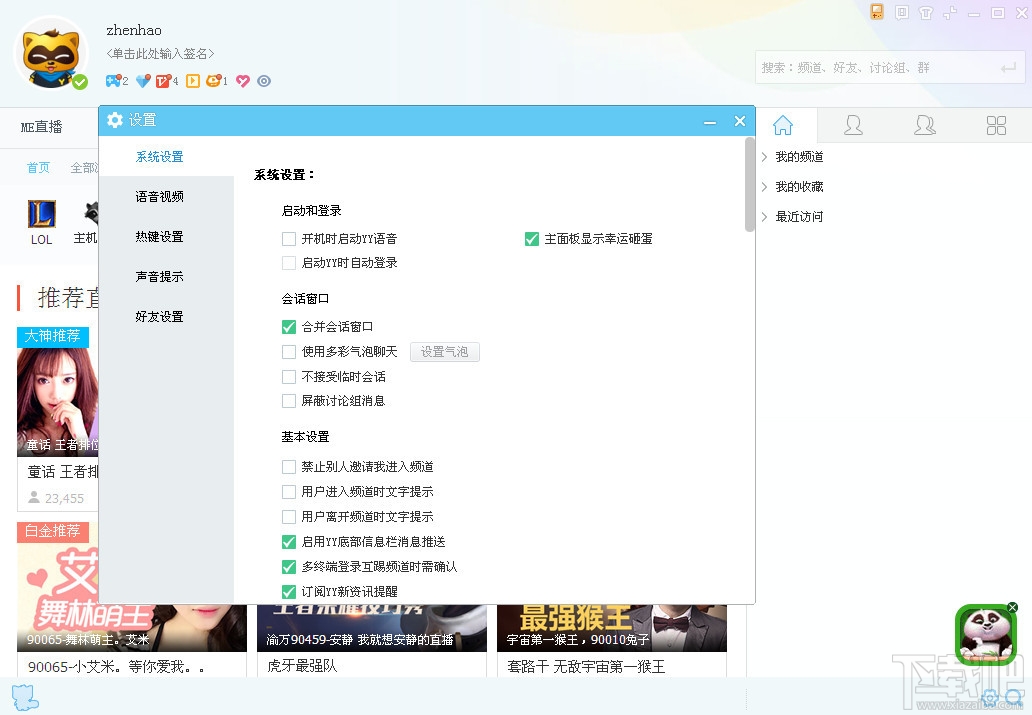
Task: Enable 开机时启动YY语音 startup option
Action: click(290, 238)
